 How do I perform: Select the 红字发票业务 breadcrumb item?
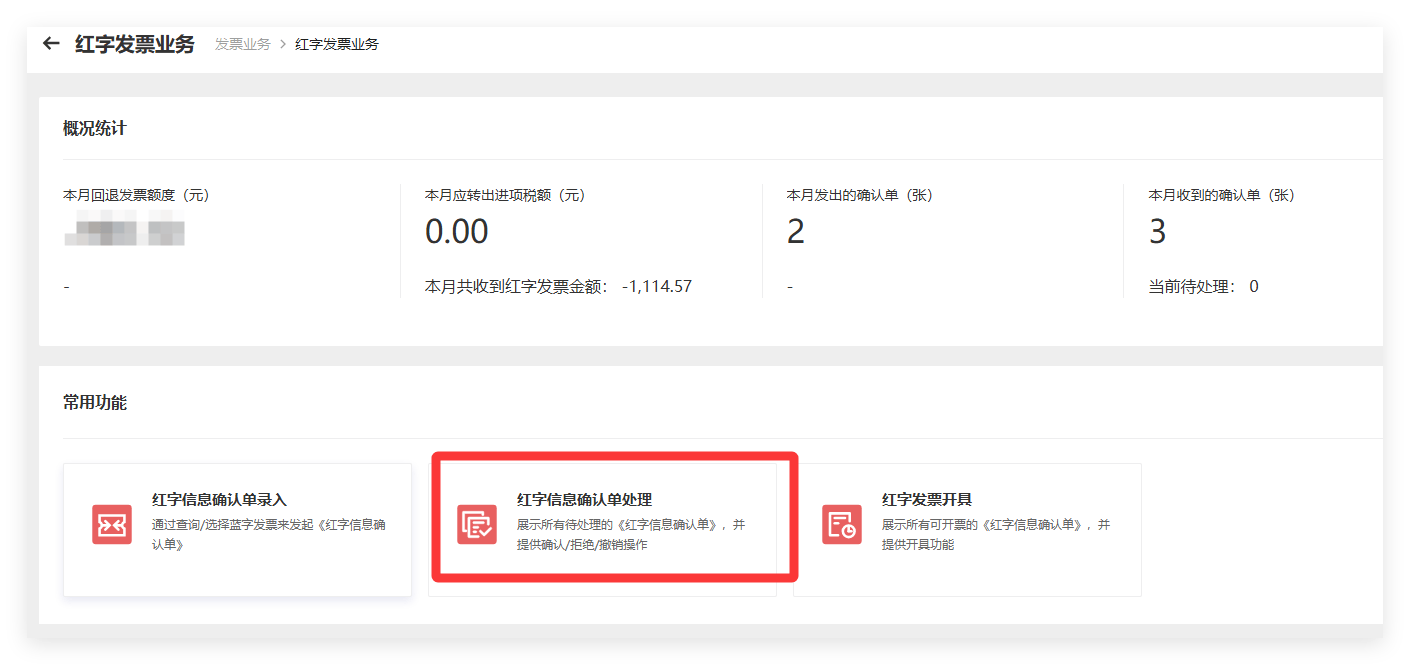pos(337,45)
